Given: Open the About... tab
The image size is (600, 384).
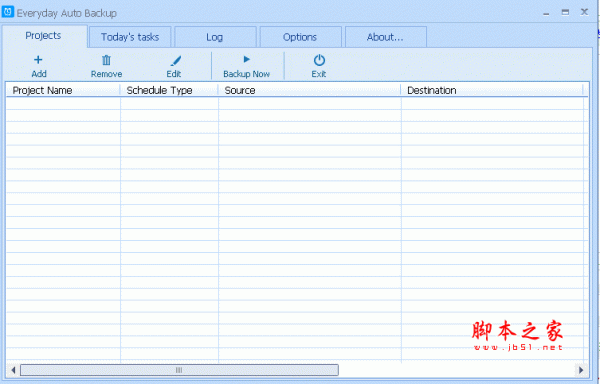Looking at the screenshot, I should pos(386,37).
